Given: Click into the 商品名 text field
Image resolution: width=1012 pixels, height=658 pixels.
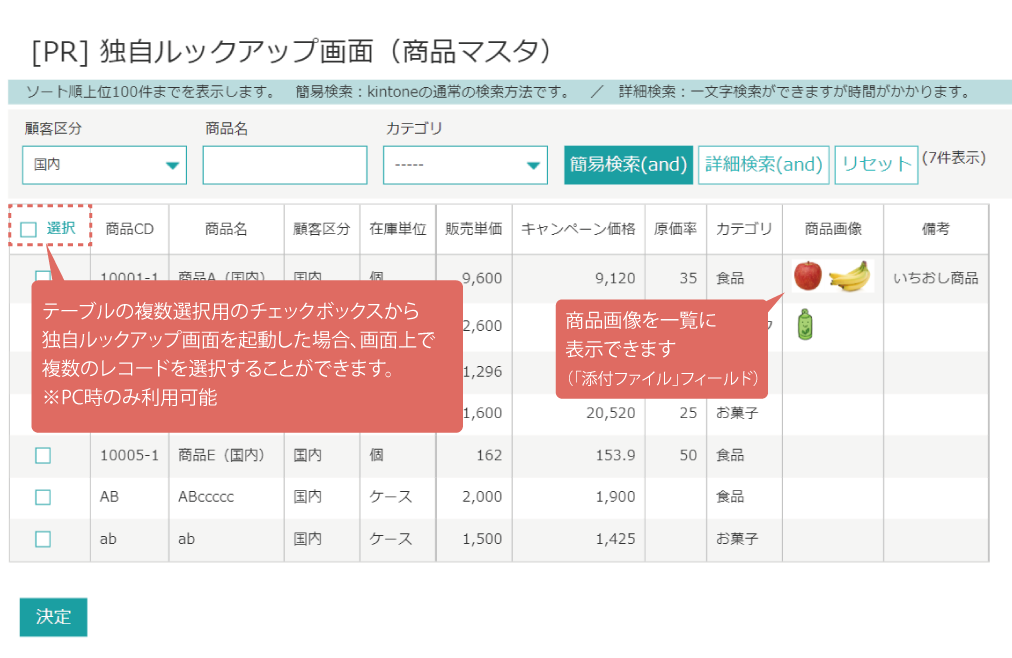Looking at the screenshot, I should tap(285, 165).
